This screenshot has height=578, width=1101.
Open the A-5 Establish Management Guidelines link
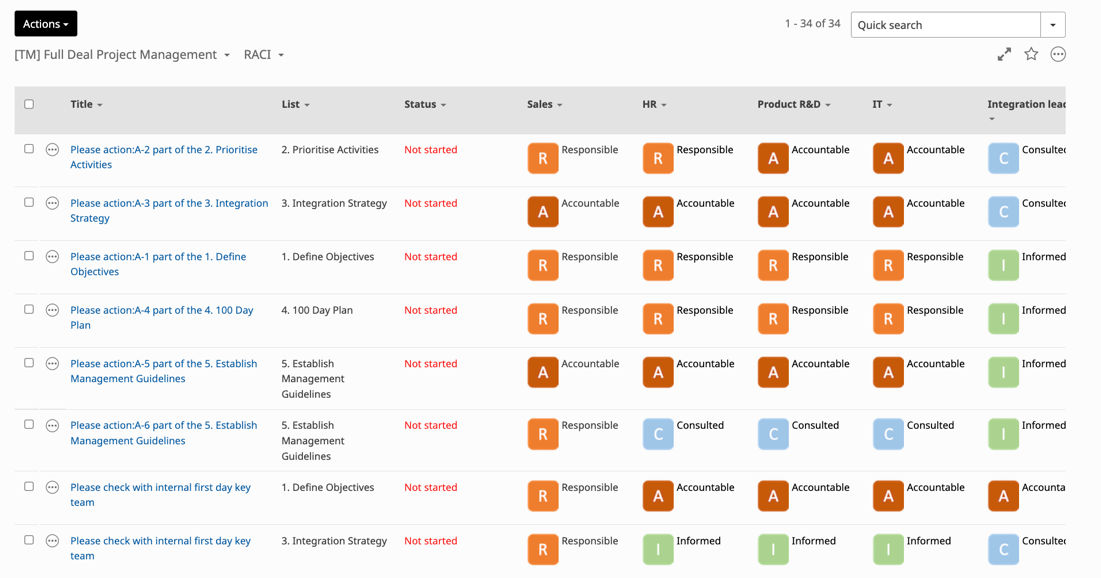click(164, 371)
